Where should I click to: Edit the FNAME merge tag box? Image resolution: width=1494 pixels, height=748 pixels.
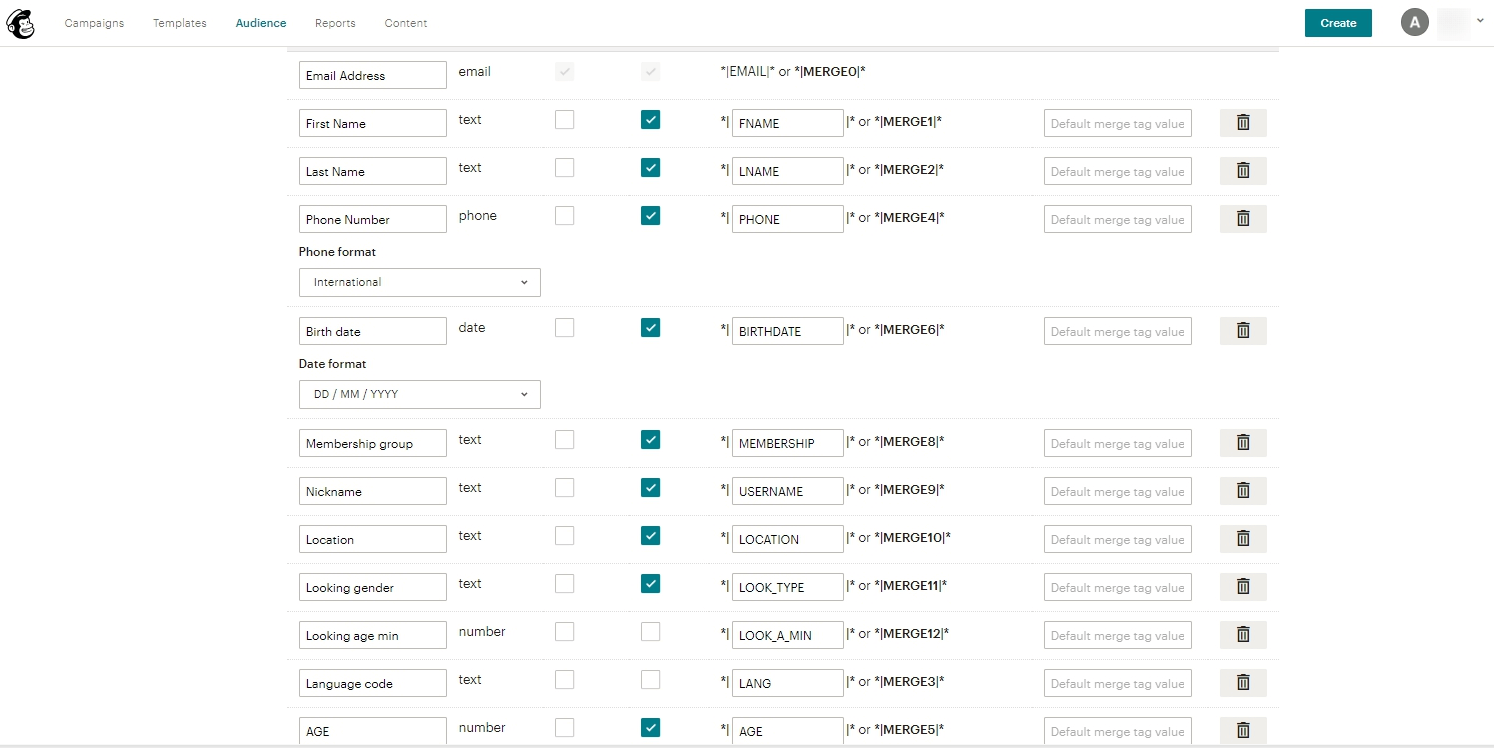click(788, 123)
